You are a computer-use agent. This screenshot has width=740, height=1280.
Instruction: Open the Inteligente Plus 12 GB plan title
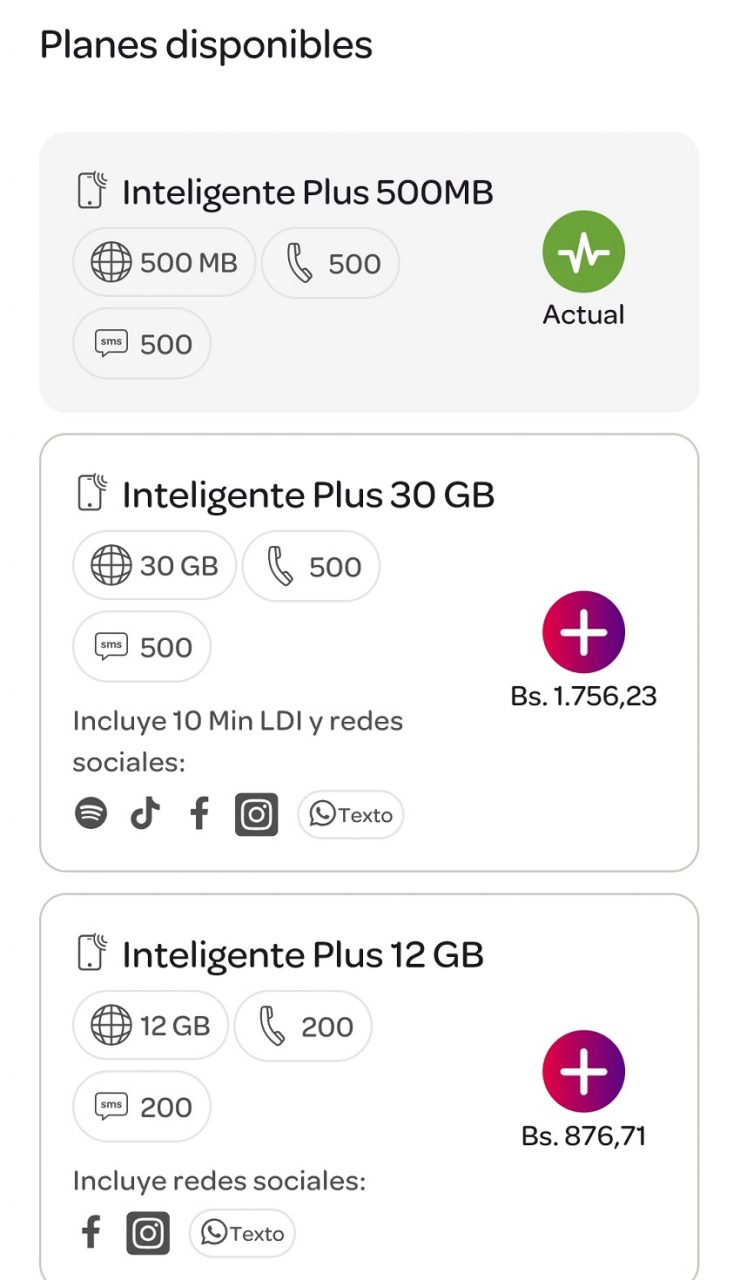pyautogui.click(x=303, y=955)
